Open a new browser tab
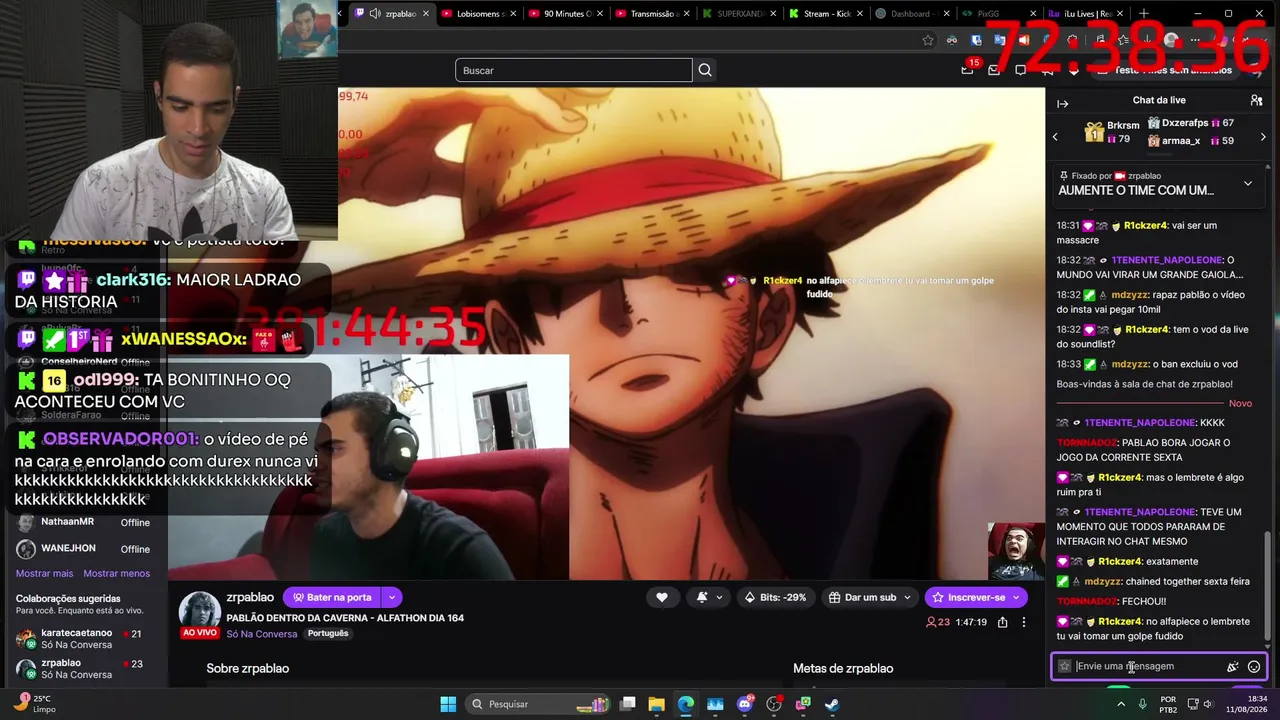 point(1144,14)
